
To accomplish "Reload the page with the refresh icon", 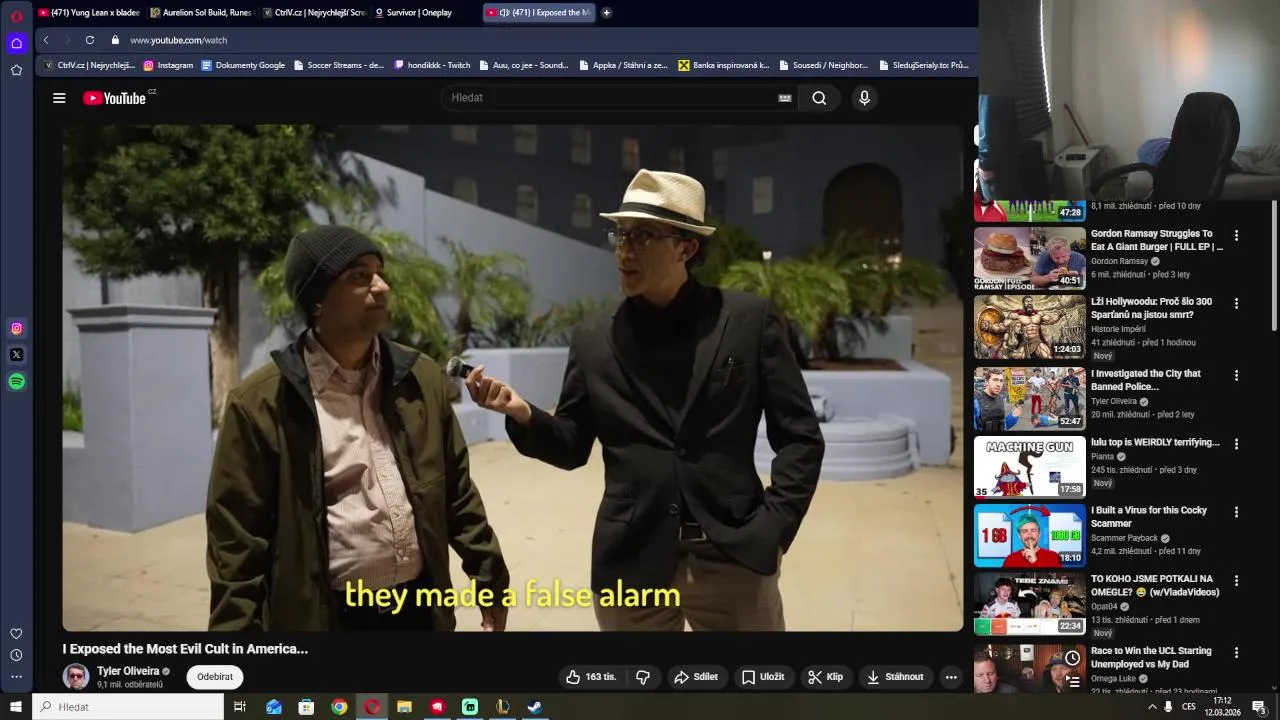I will 90,40.
